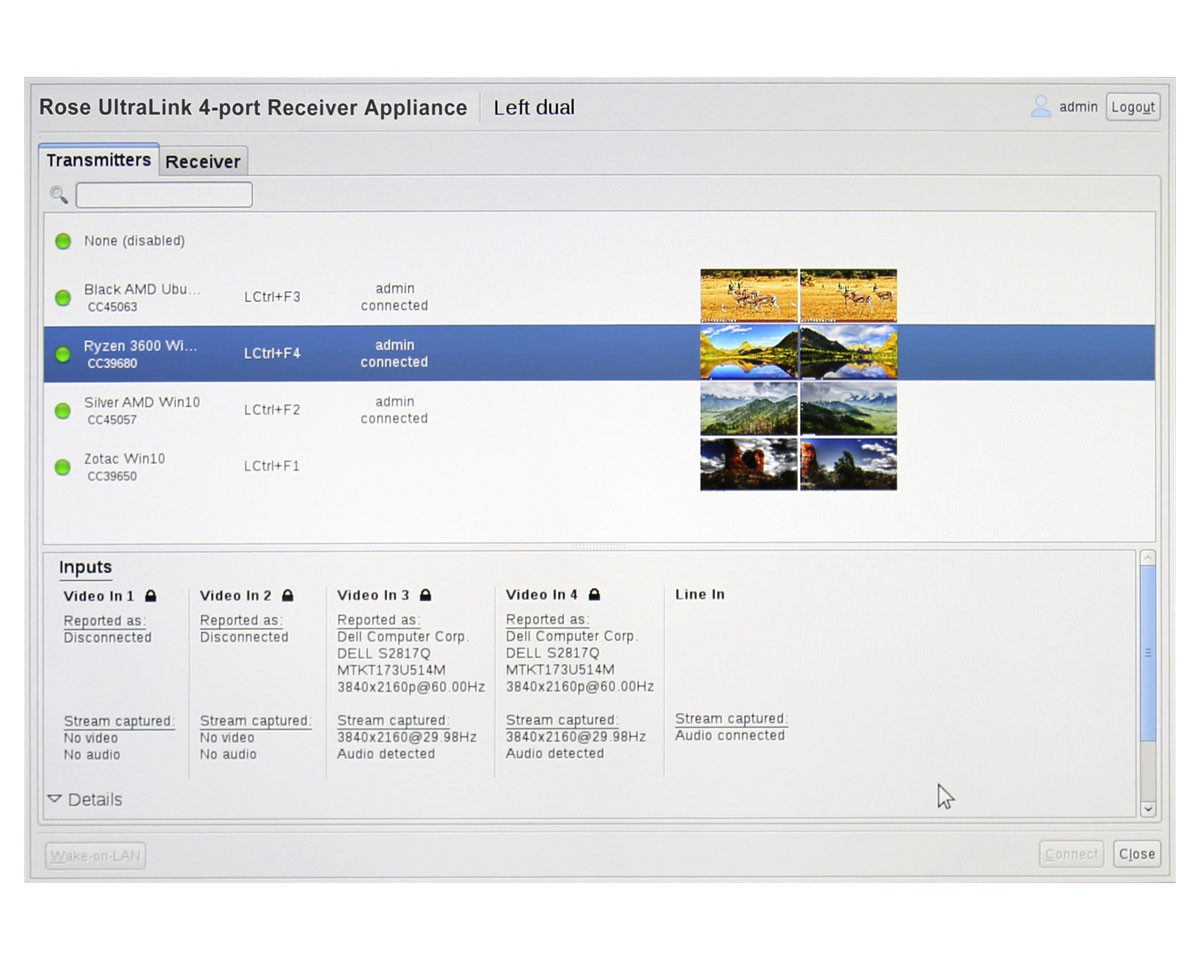Switch to the Receiver tab
This screenshot has width=1200, height=960.
point(203,161)
